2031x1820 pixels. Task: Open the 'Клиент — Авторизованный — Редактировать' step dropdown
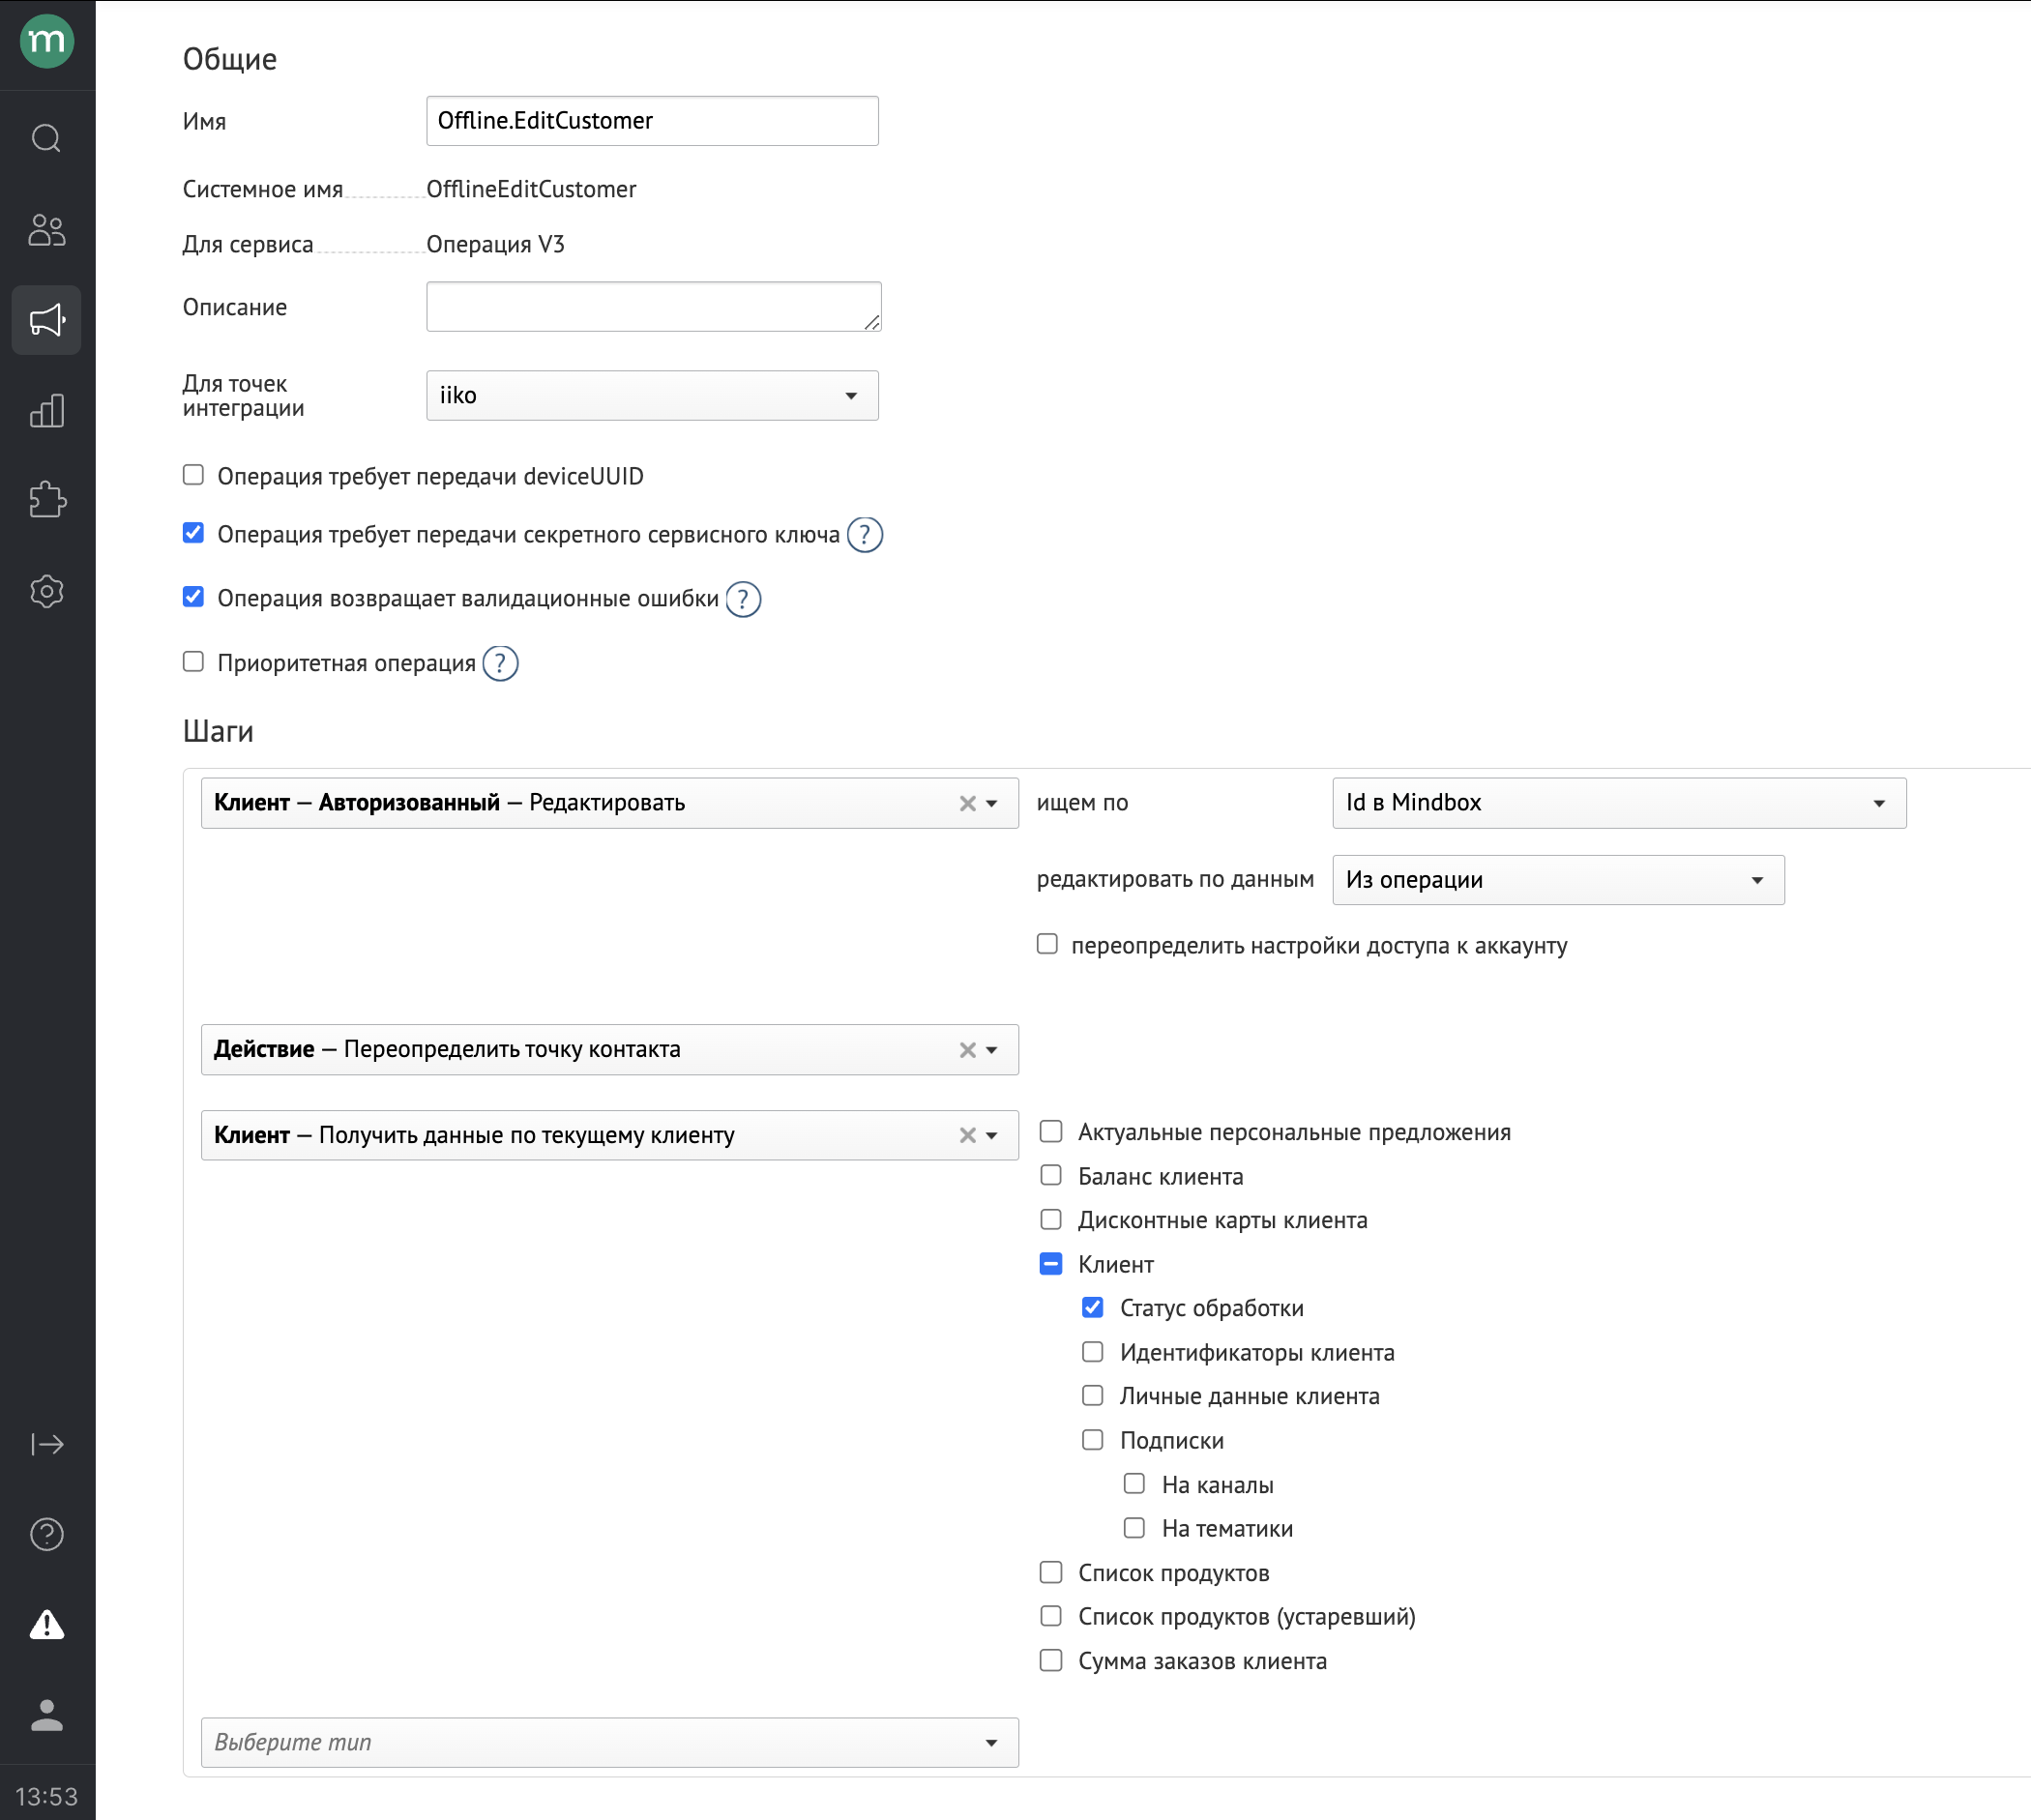point(610,803)
